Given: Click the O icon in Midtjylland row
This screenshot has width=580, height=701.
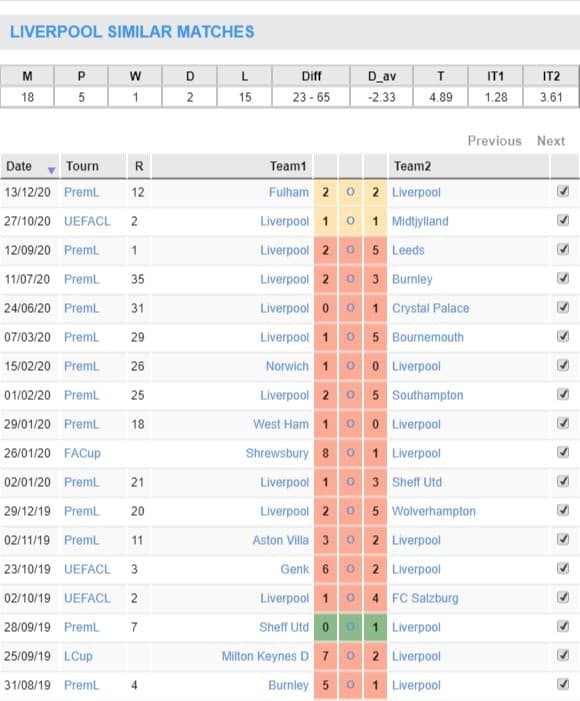Looking at the screenshot, I should pyautogui.click(x=351, y=220).
